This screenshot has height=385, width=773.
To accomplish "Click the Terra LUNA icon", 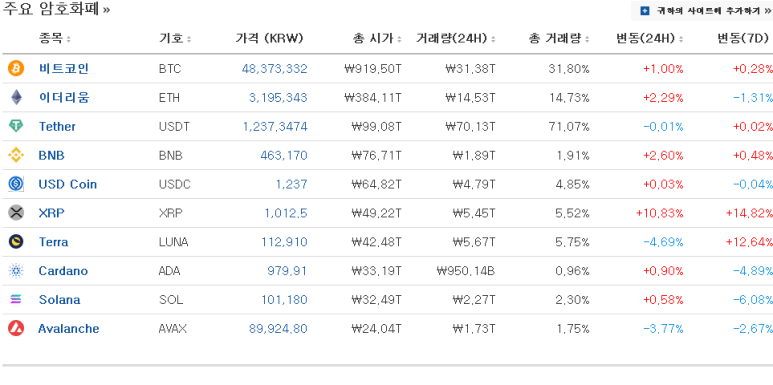I will tap(16, 242).
